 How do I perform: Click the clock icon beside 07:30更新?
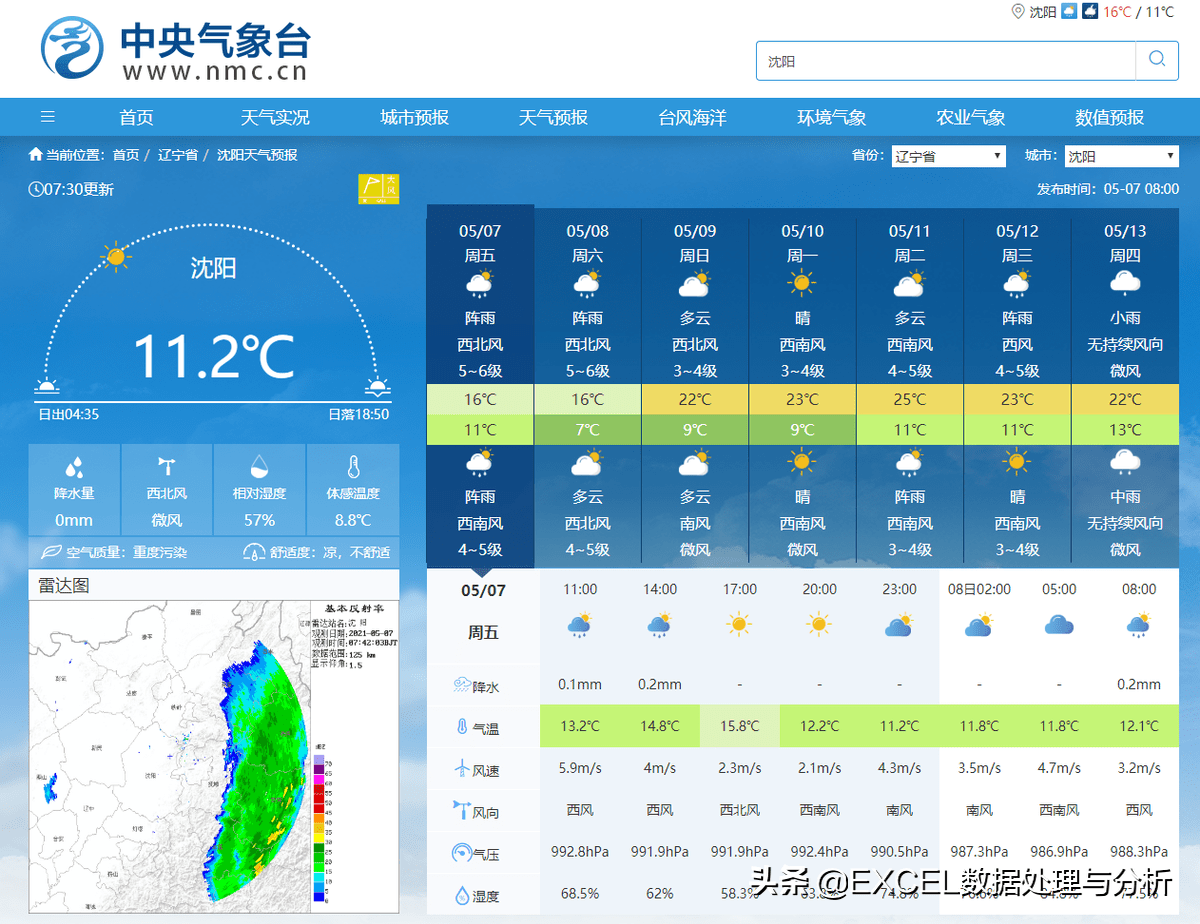coord(36,189)
